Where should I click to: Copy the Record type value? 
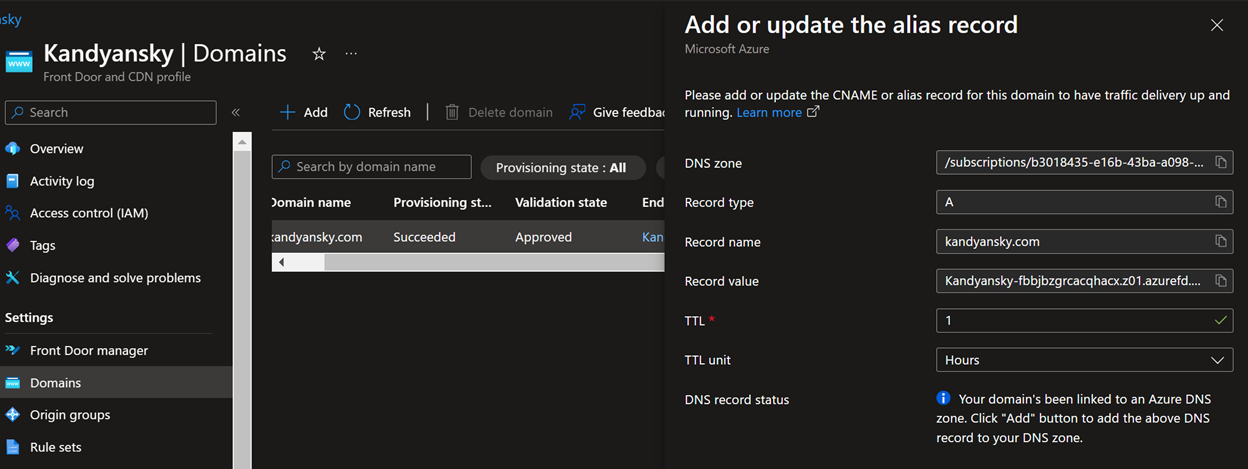tap(1221, 202)
